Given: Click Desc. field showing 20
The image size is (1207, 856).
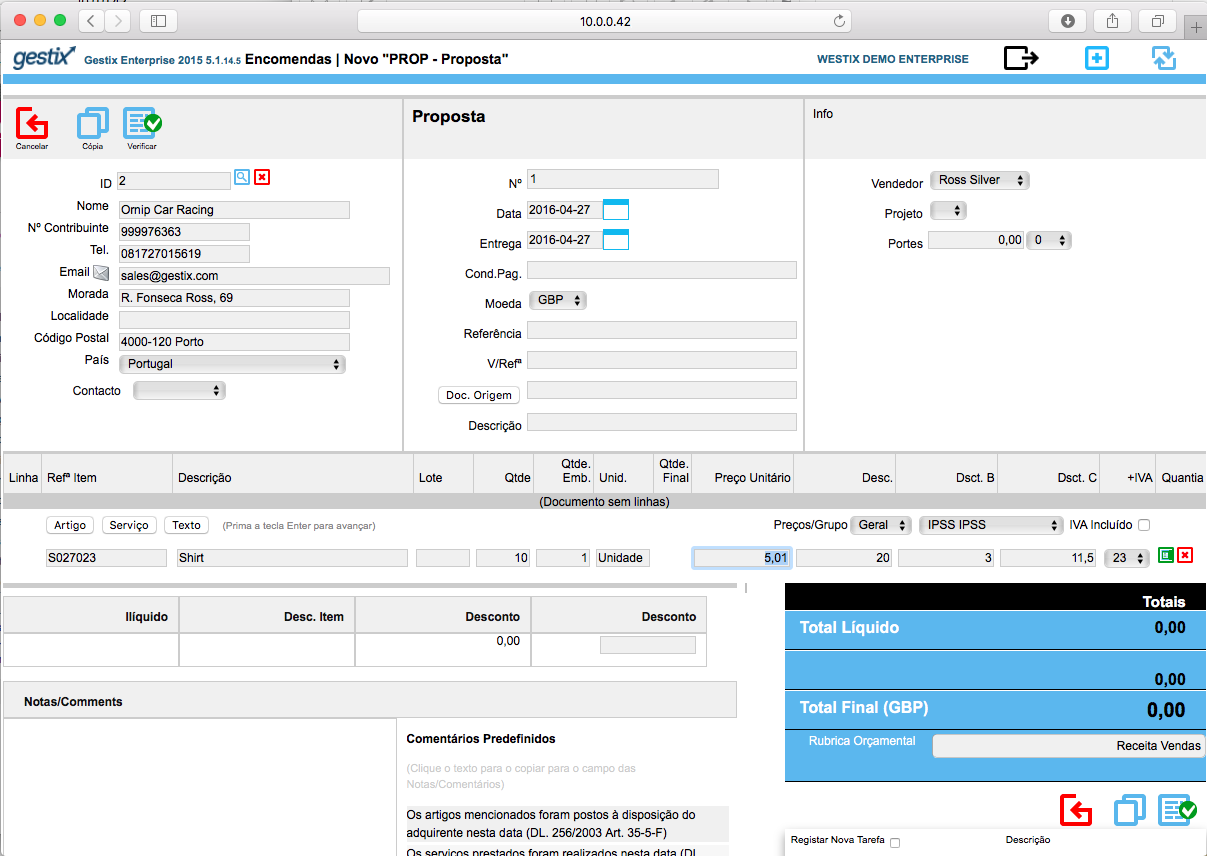Looking at the screenshot, I should 845,558.
